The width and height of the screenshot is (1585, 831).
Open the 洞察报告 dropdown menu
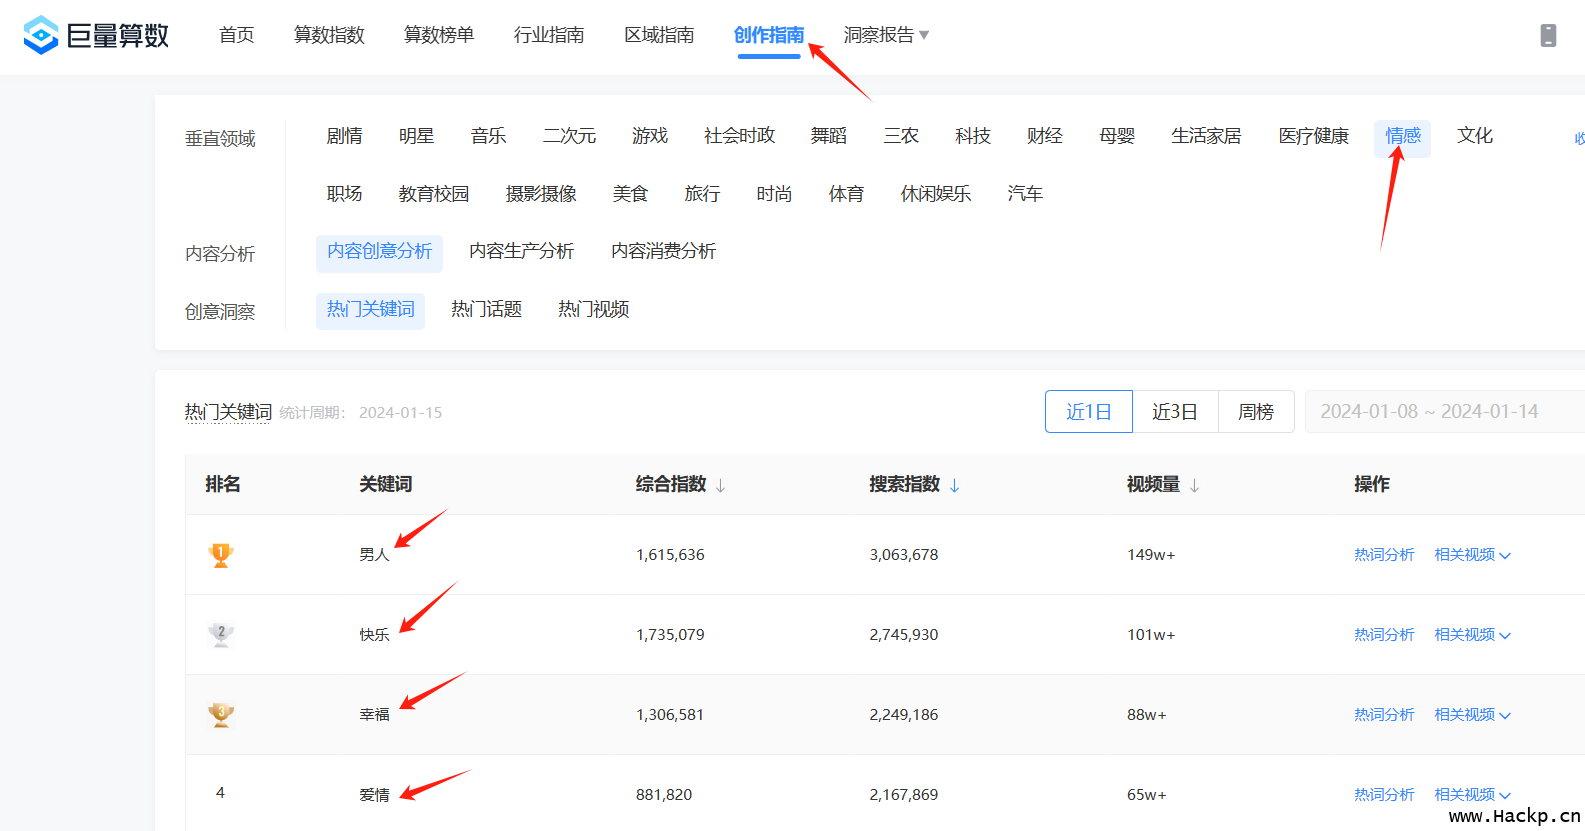point(886,35)
